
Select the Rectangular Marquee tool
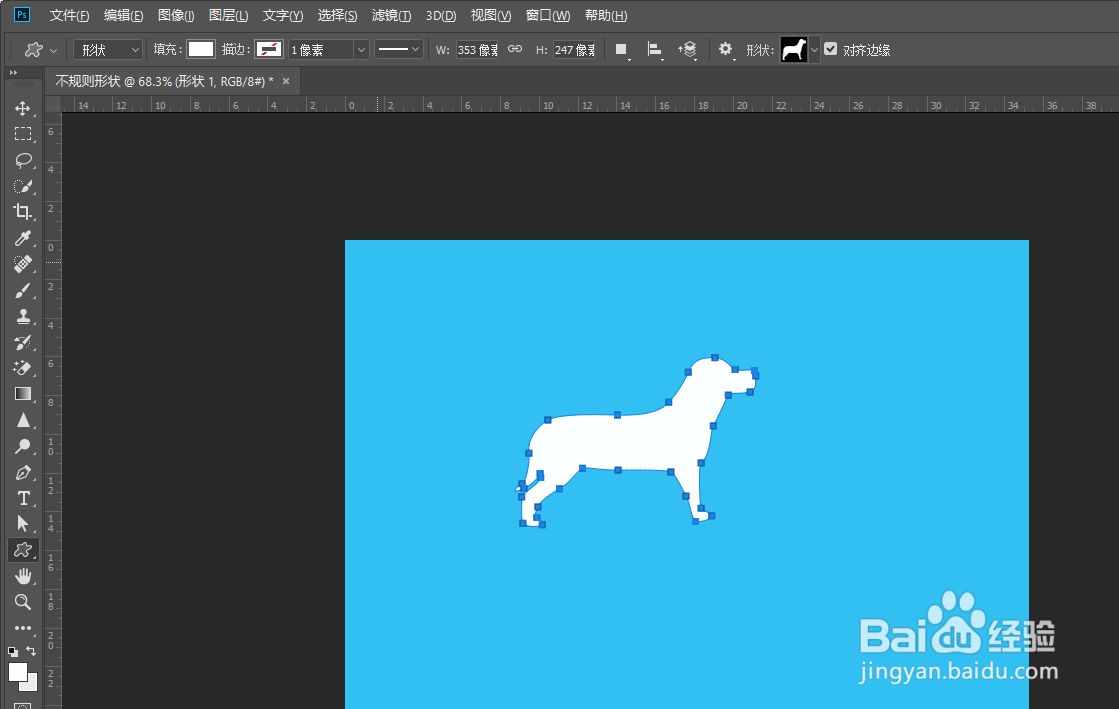pos(23,134)
